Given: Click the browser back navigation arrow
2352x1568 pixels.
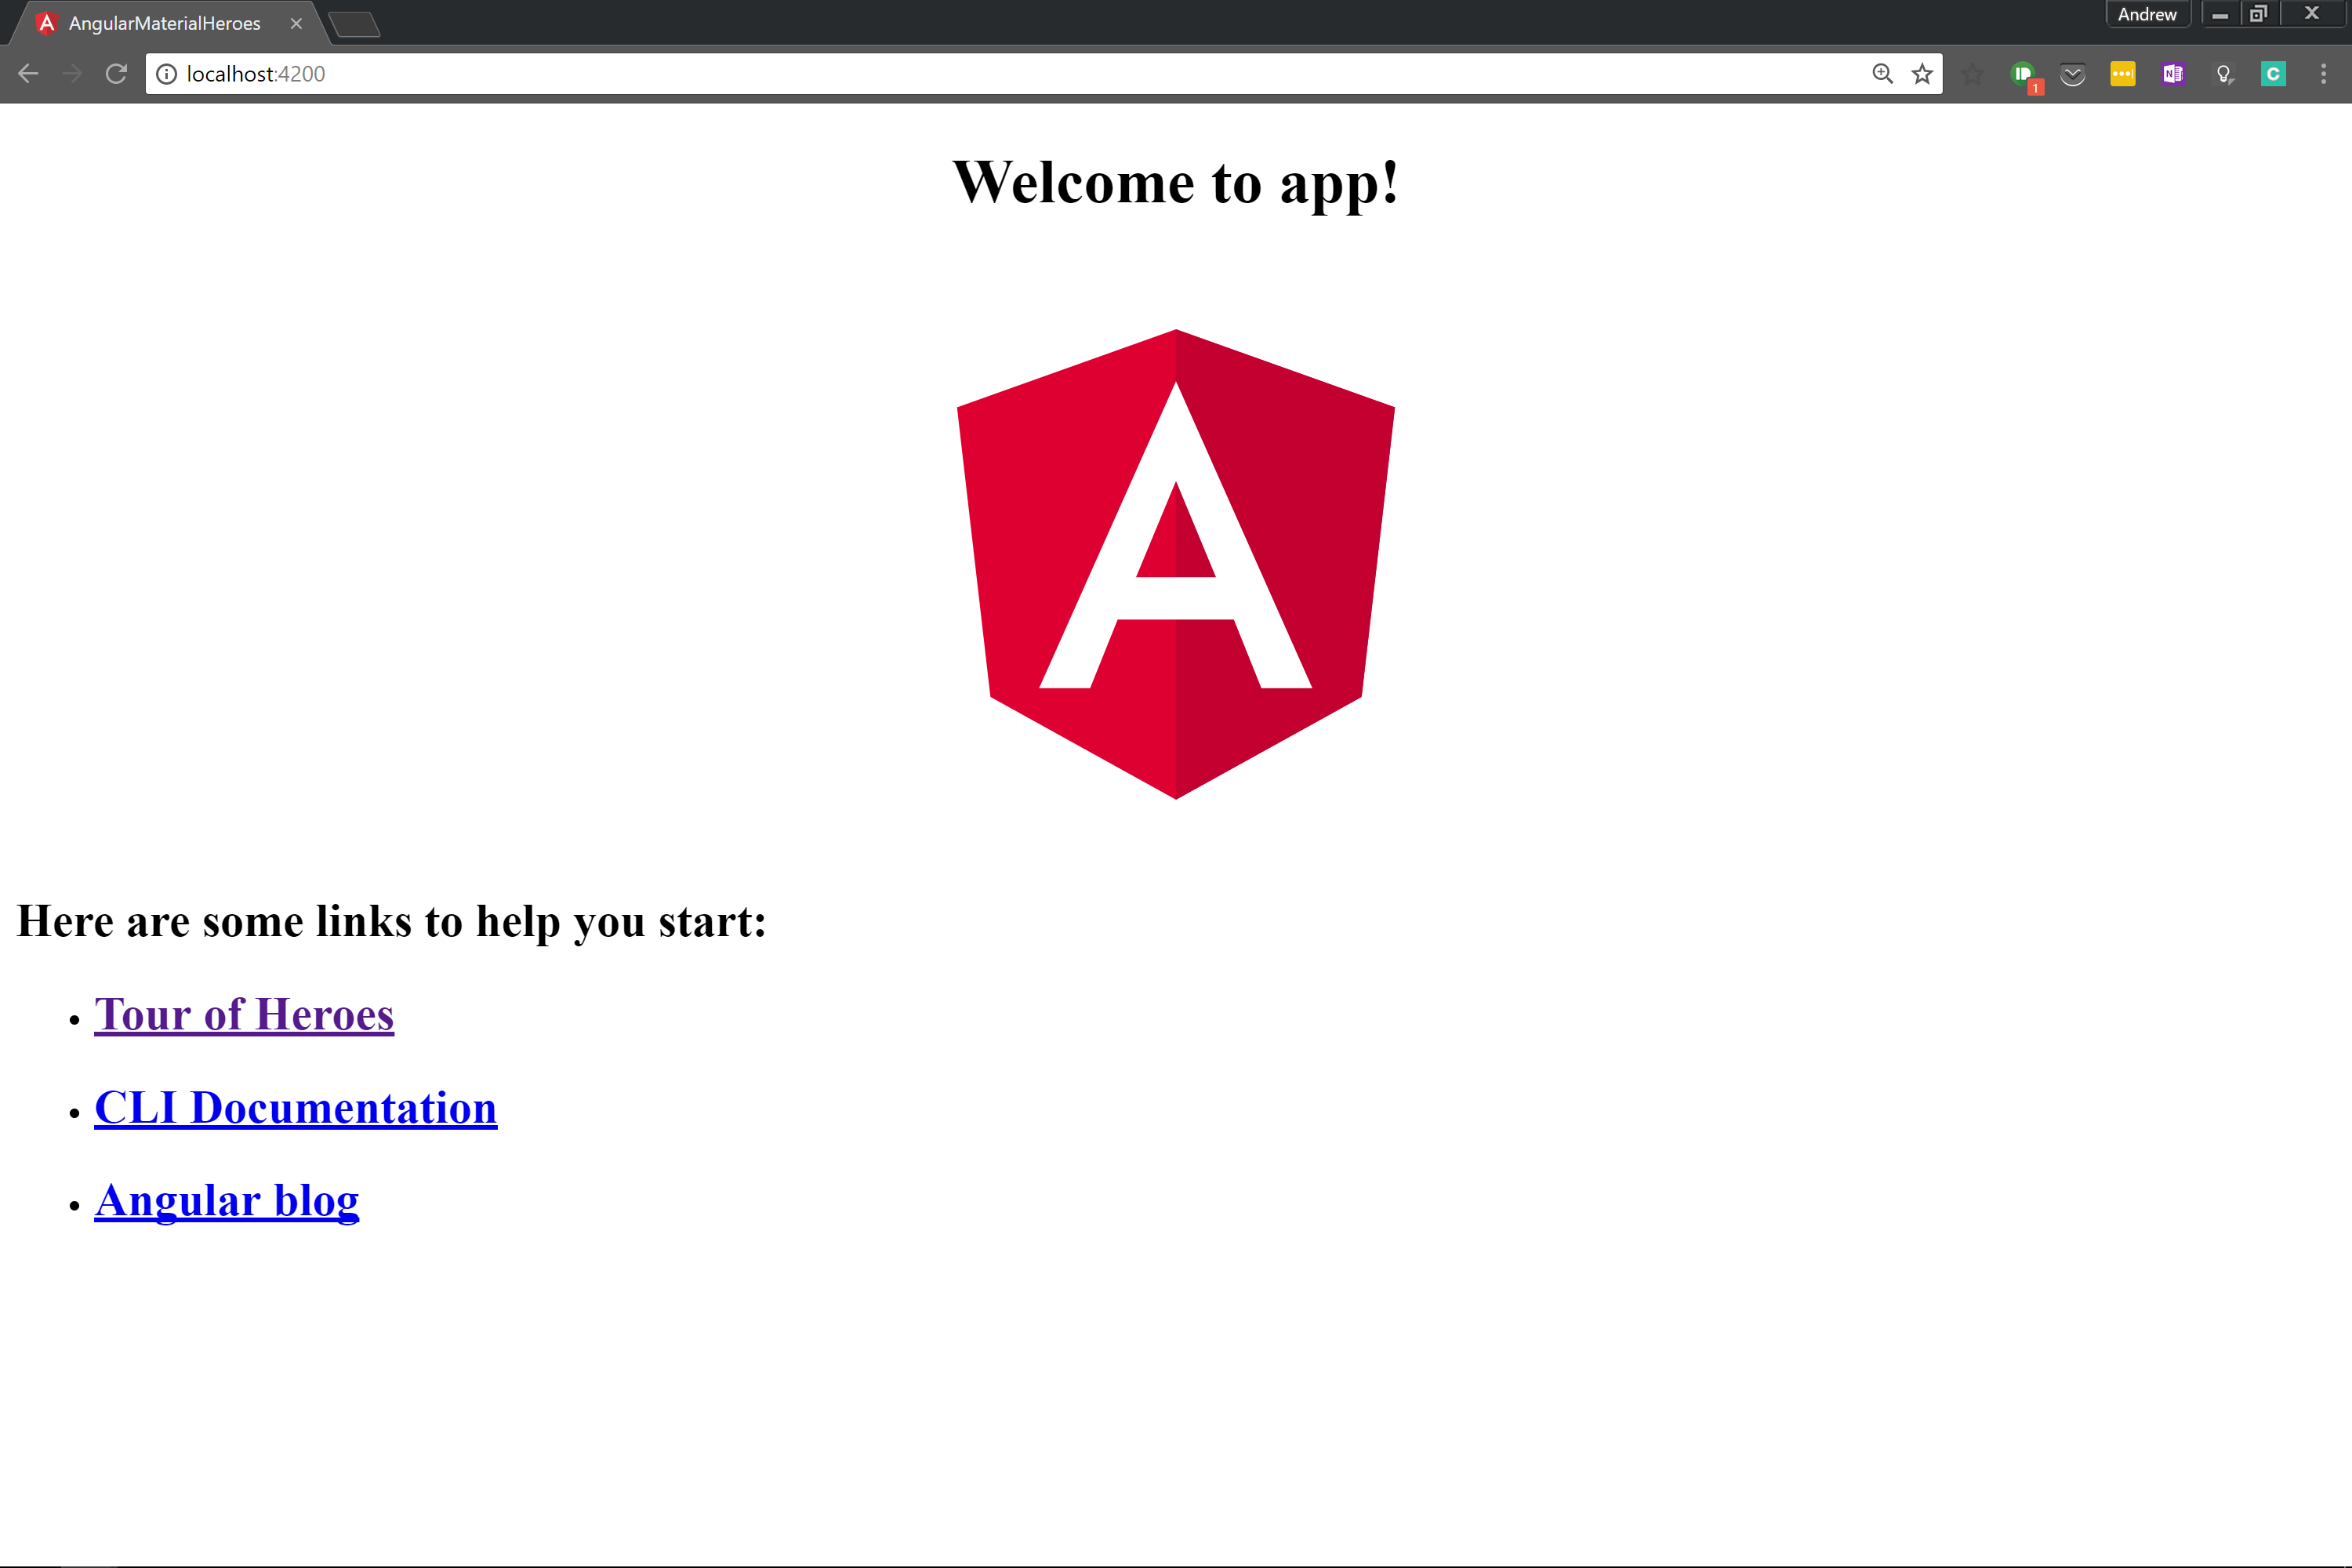Looking at the screenshot, I should pos(26,74).
